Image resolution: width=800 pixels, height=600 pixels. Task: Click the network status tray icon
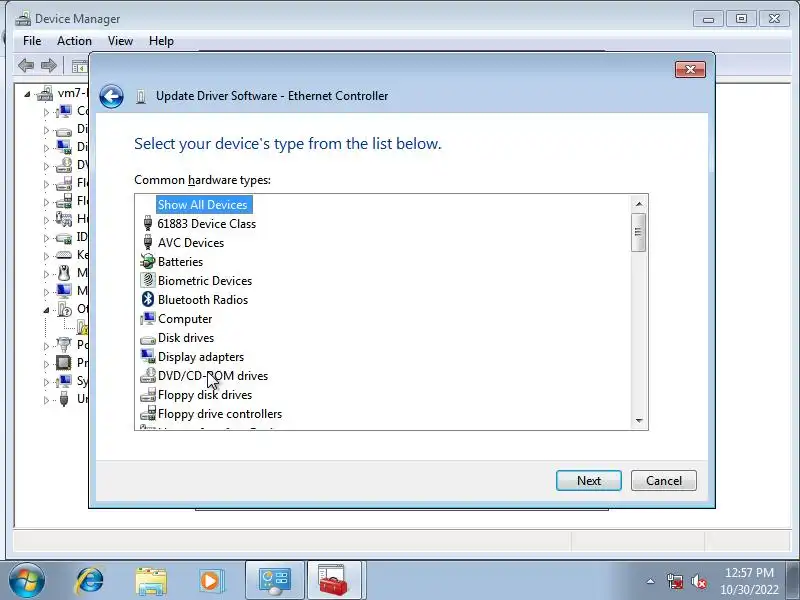pyautogui.click(x=674, y=581)
